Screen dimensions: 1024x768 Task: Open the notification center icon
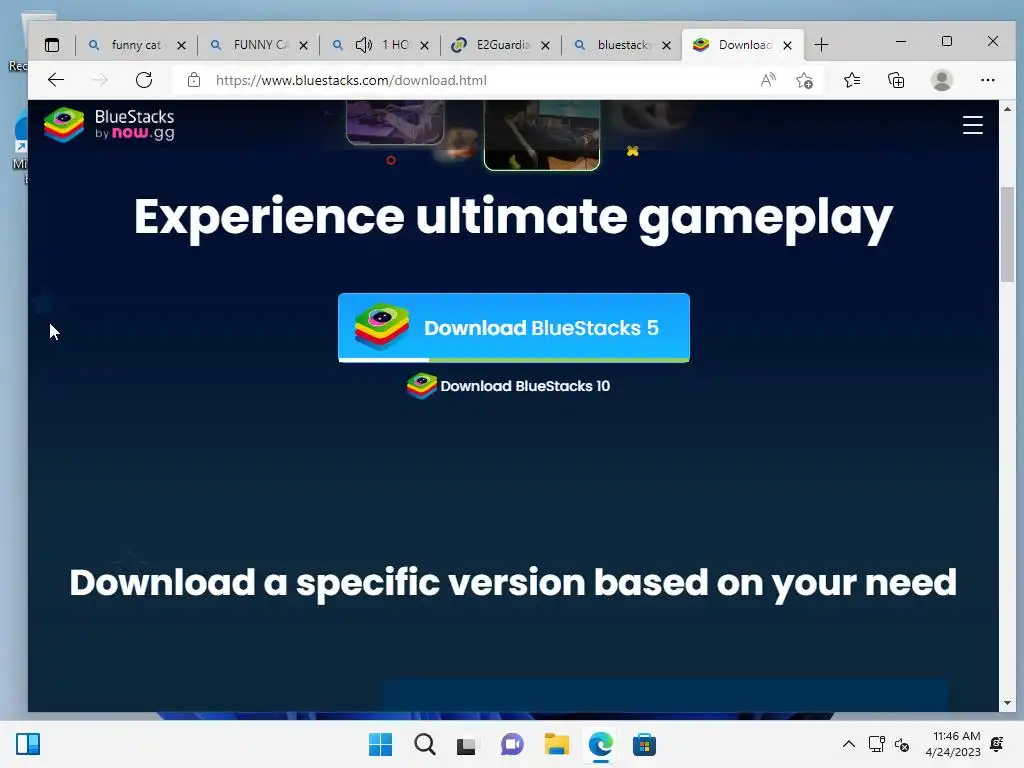pyautogui.click(x=997, y=744)
